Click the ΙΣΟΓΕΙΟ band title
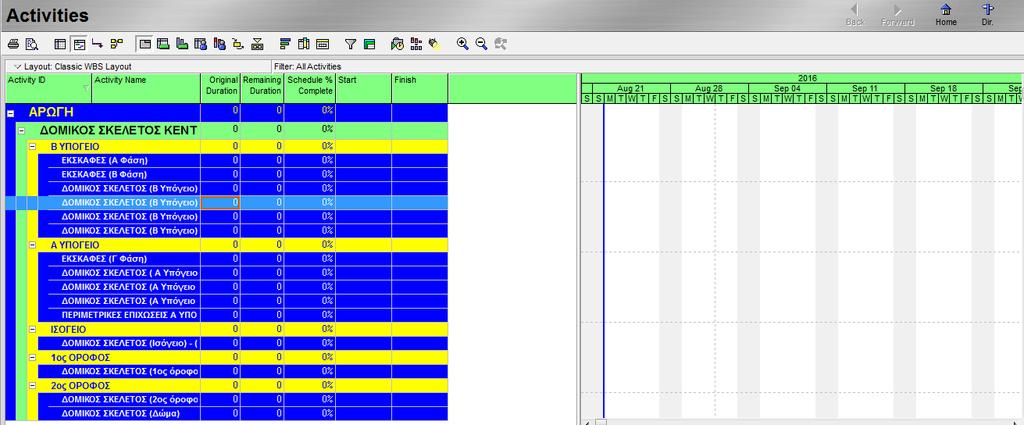The image size is (1024, 425). click(69, 330)
